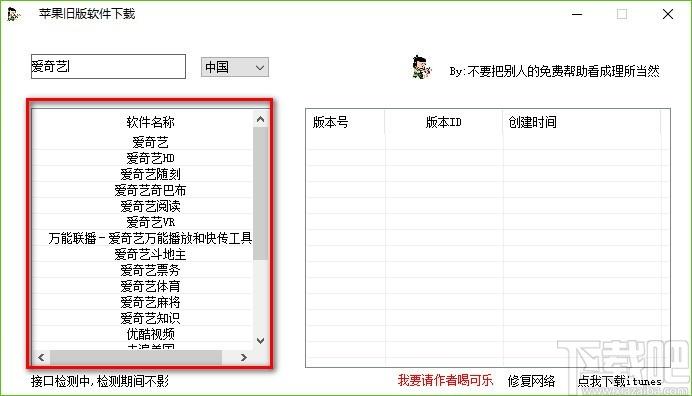Click the horizontal scrollbar thumb of software list
The image size is (692, 396).
[135, 357]
